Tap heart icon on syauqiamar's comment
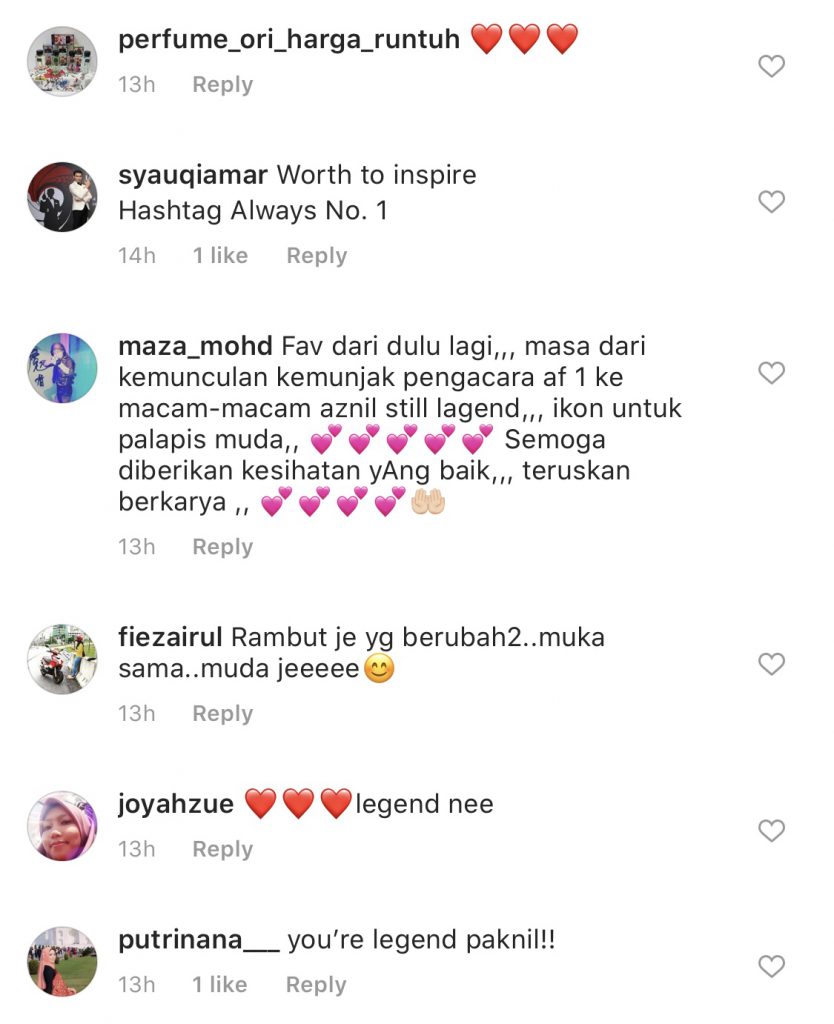The image size is (834, 1024). click(x=771, y=202)
